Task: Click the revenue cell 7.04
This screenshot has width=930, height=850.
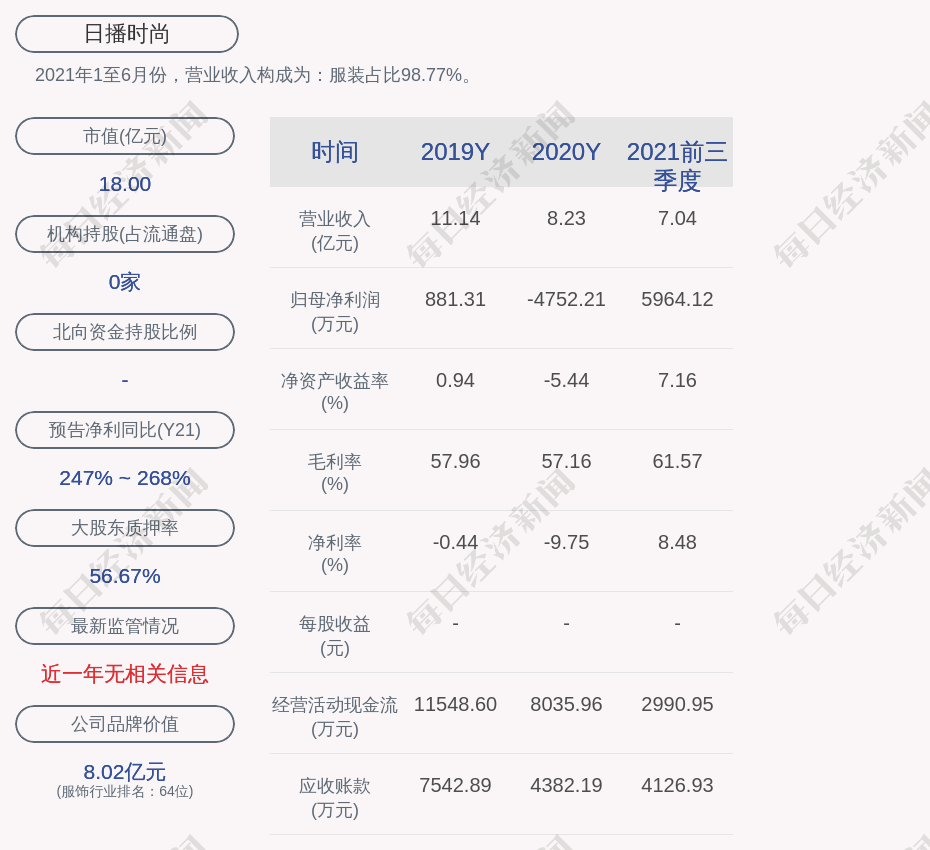Action: coord(677,218)
